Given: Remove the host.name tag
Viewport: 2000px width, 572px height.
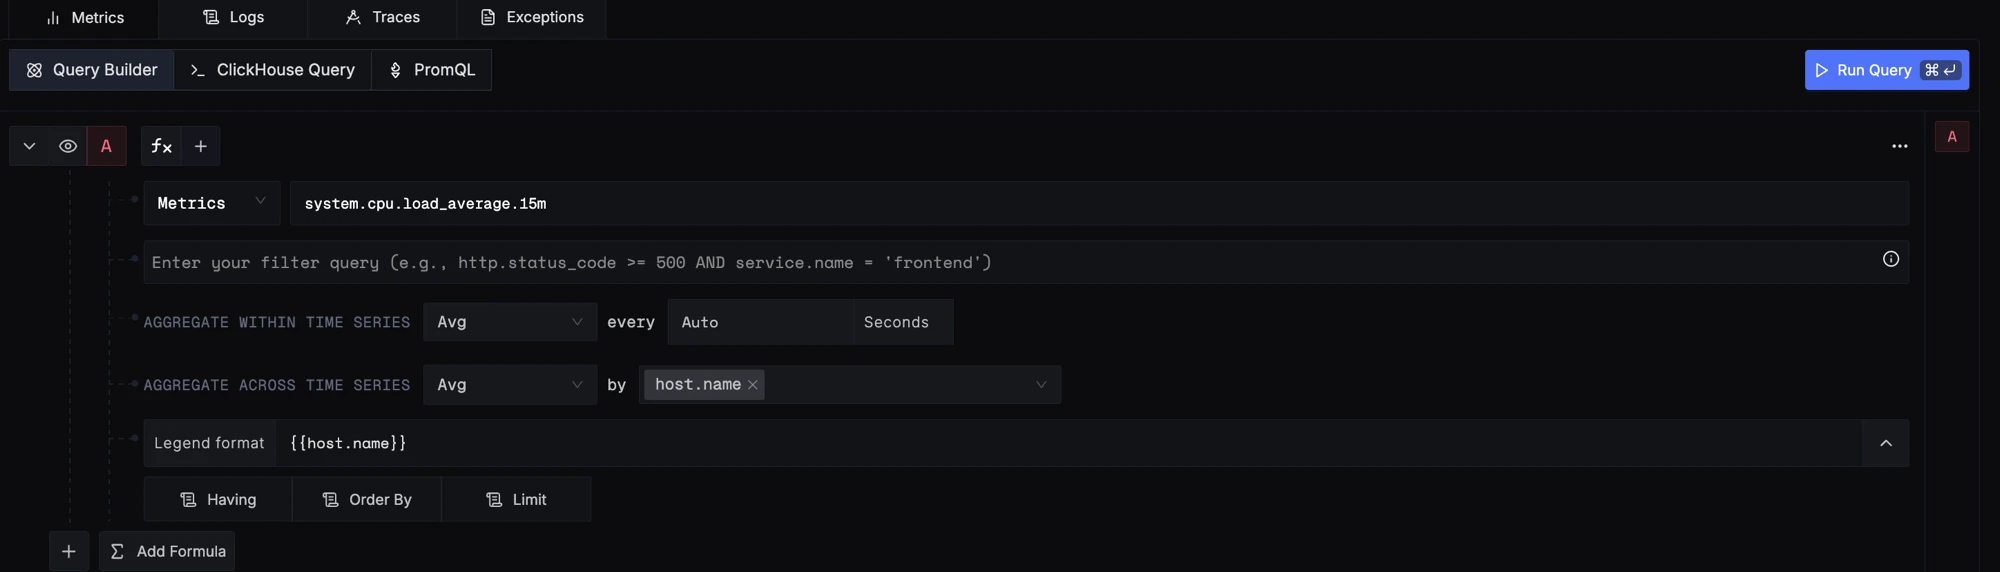Looking at the screenshot, I should coord(753,385).
